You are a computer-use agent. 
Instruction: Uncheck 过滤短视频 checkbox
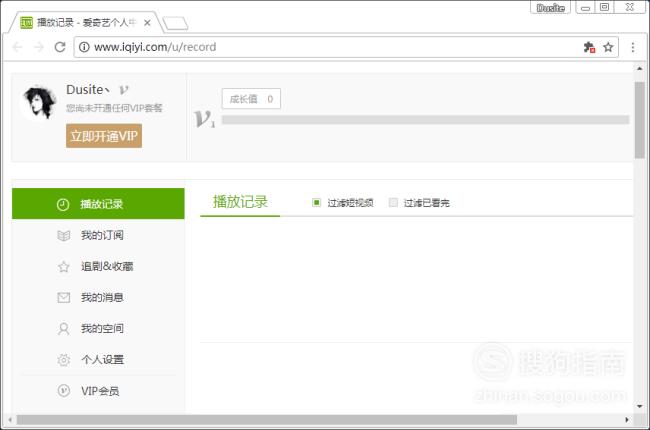click(x=316, y=202)
